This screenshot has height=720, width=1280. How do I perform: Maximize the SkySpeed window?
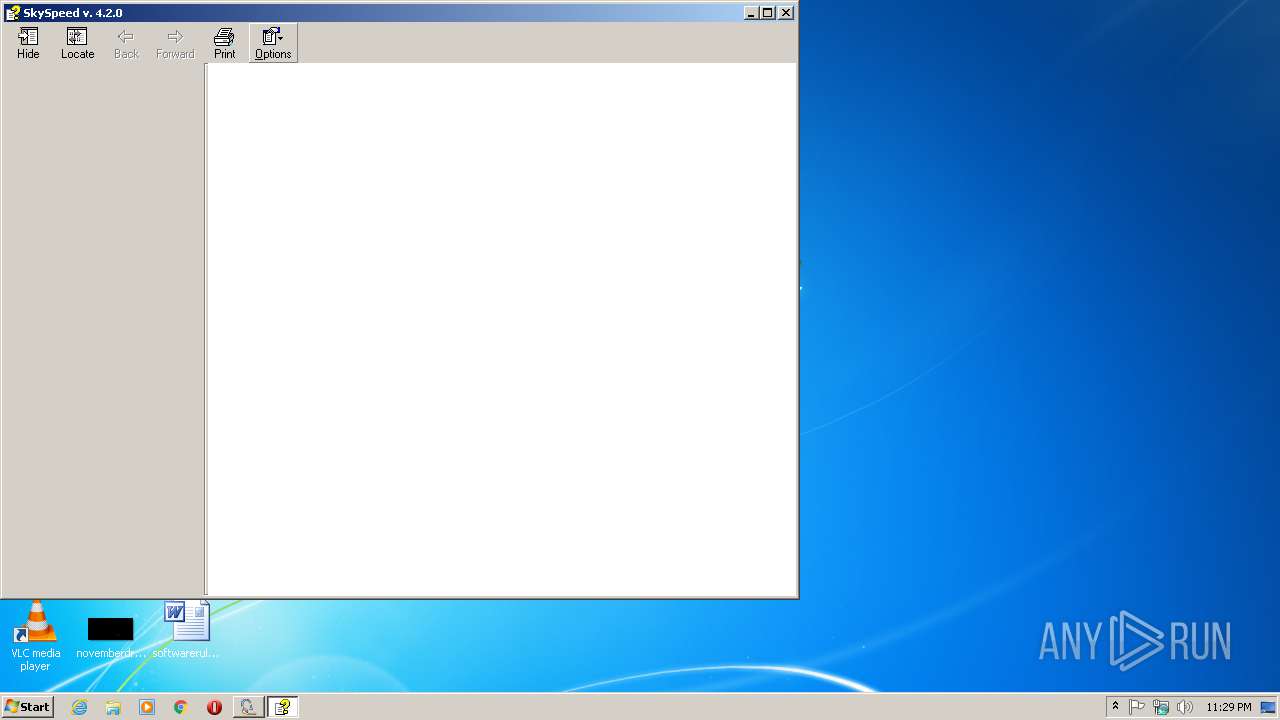tap(767, 13)
